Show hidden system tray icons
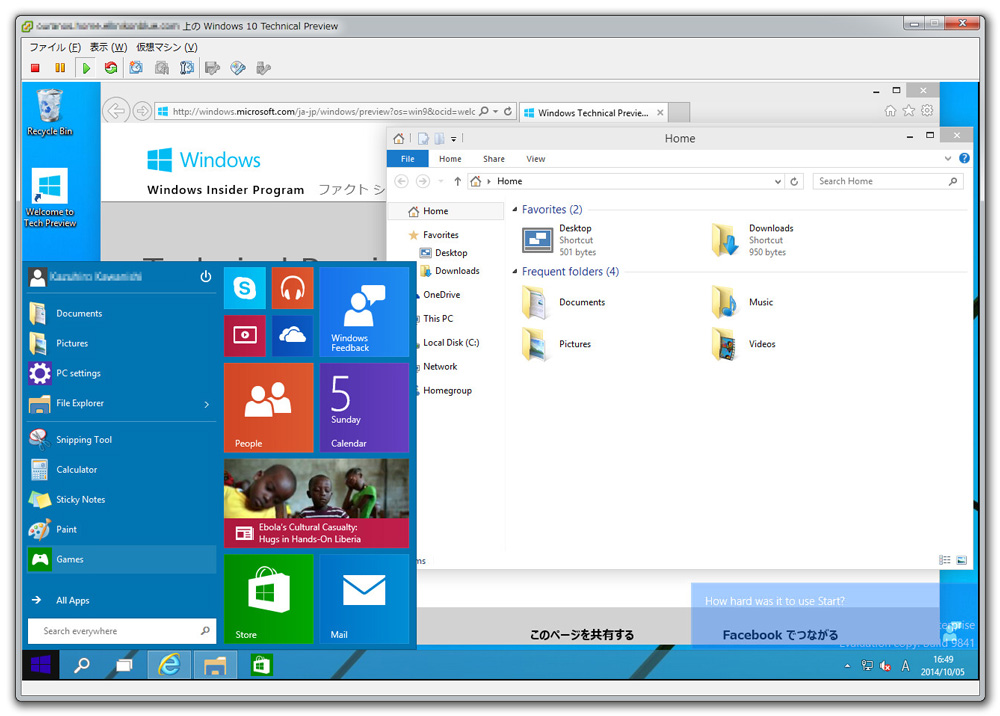Screen dimensions: 1000x716 click(847, 666)
